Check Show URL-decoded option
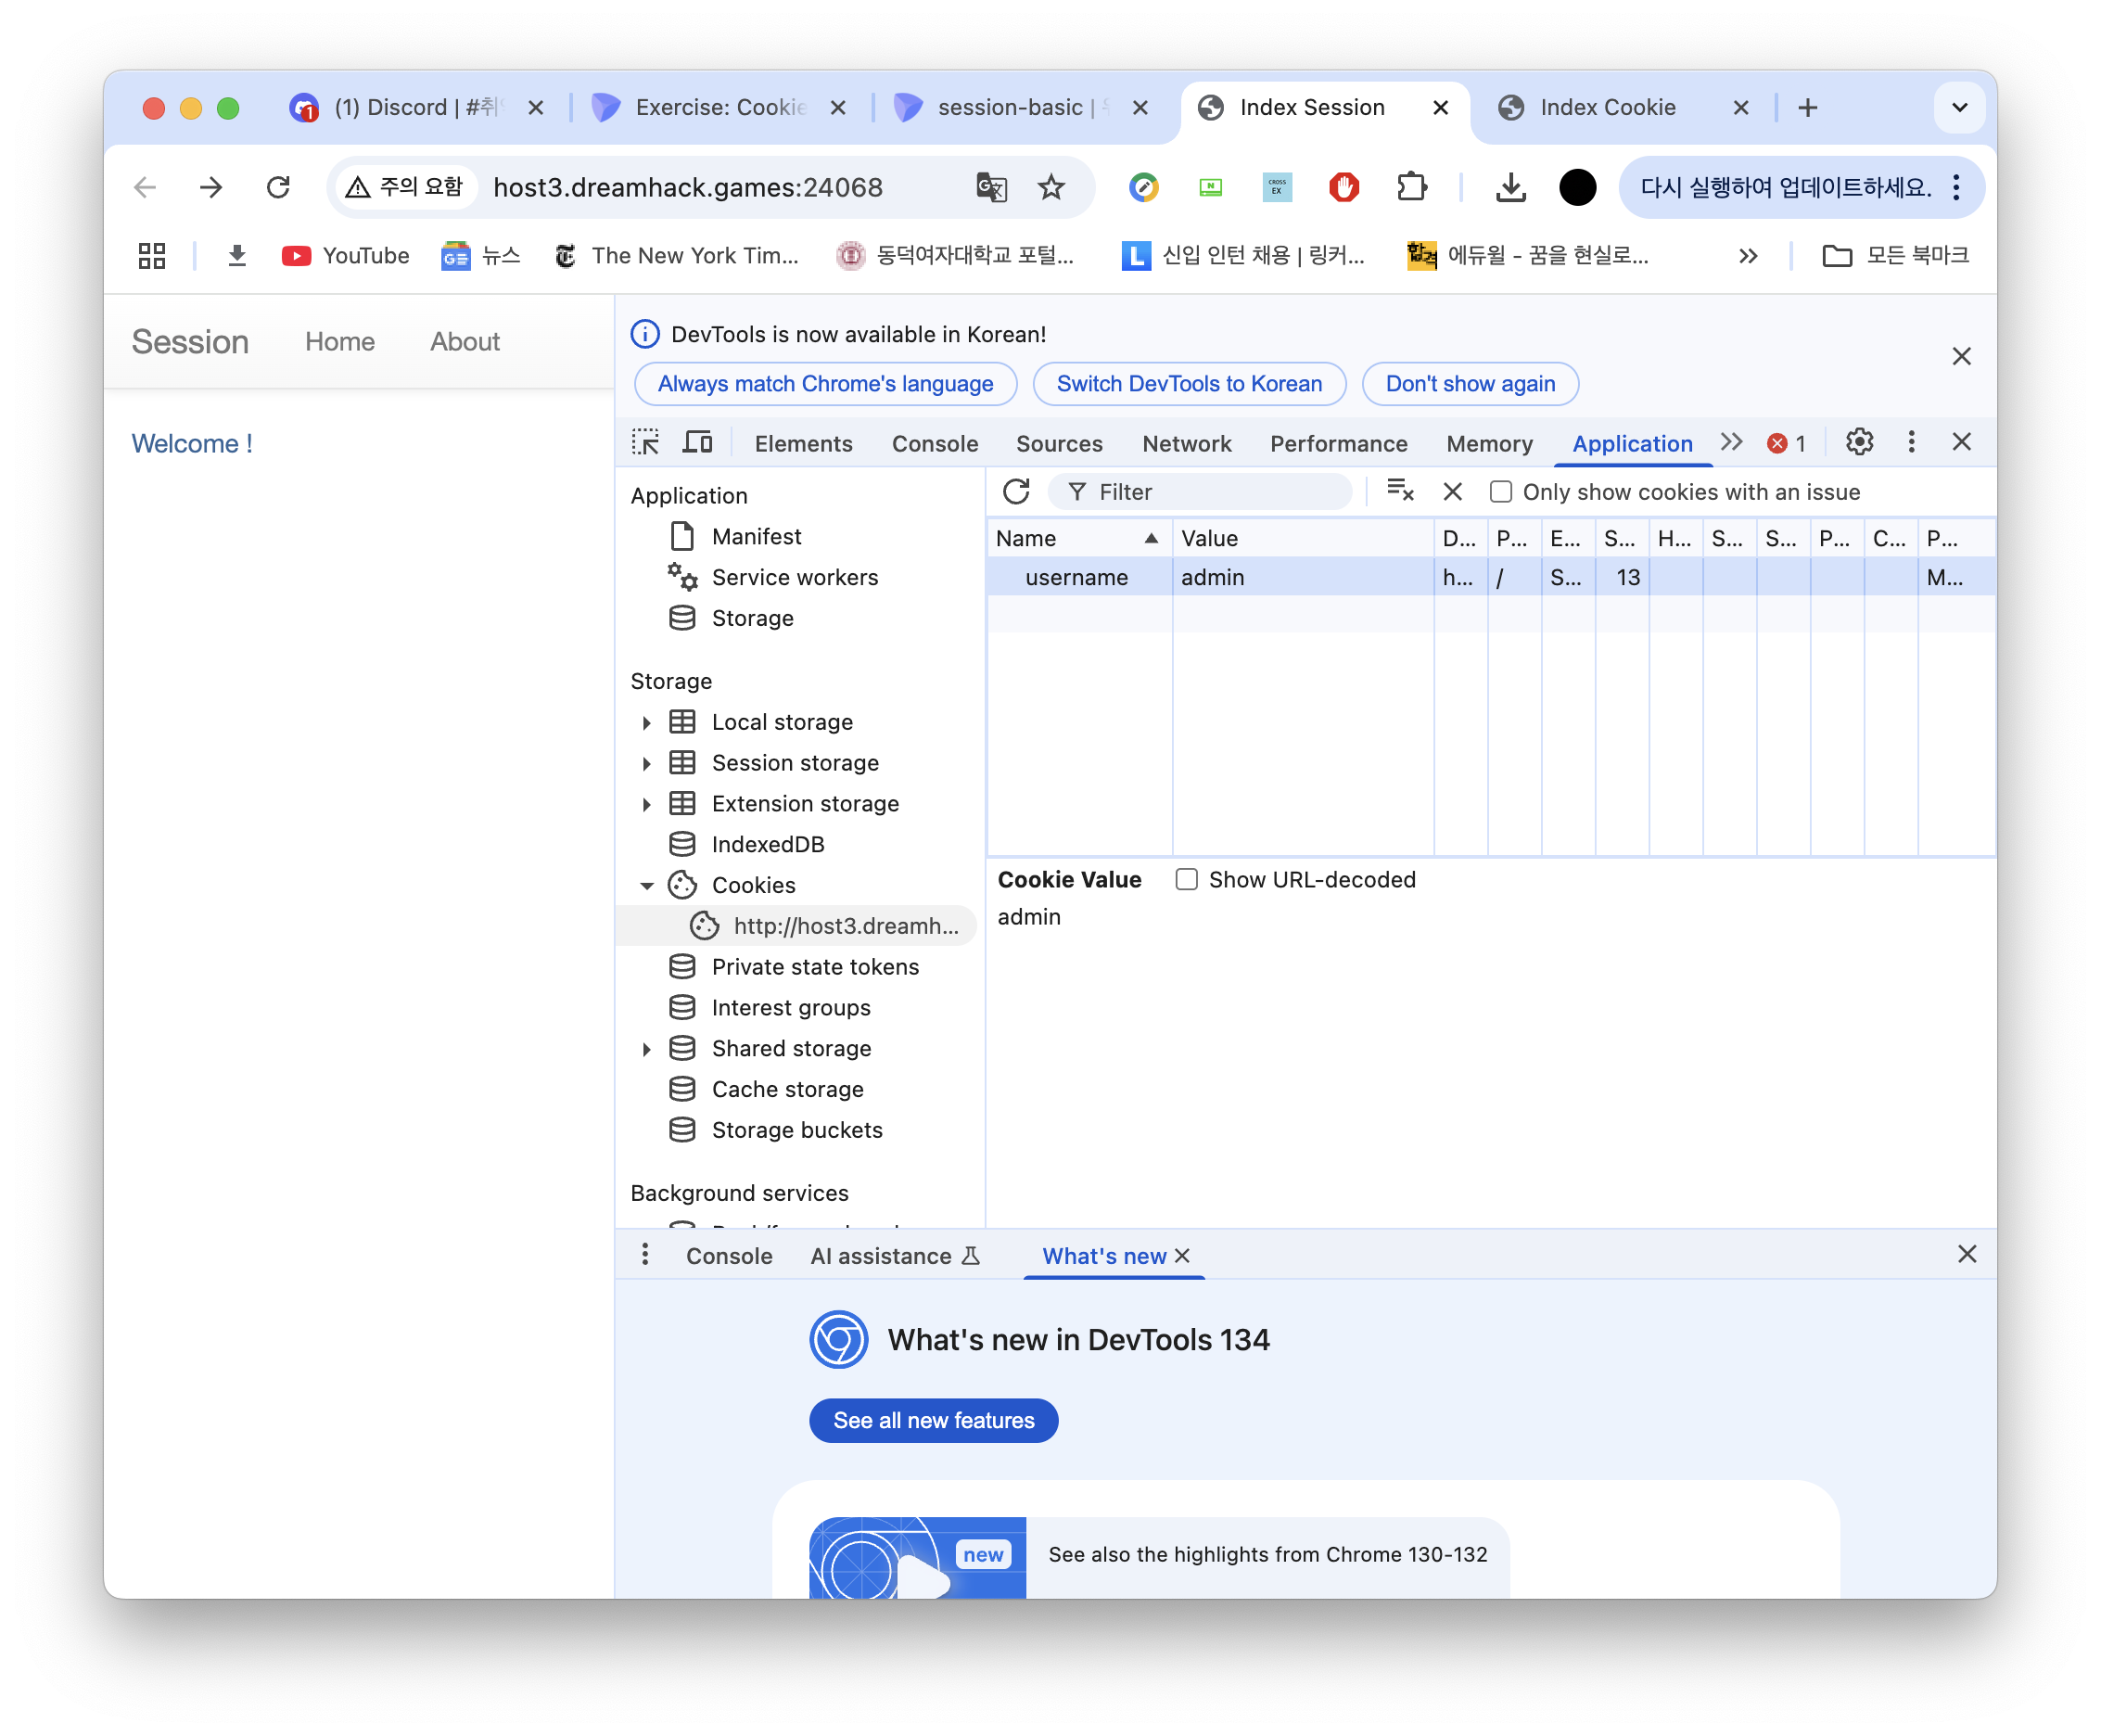 coord(1186,880)
